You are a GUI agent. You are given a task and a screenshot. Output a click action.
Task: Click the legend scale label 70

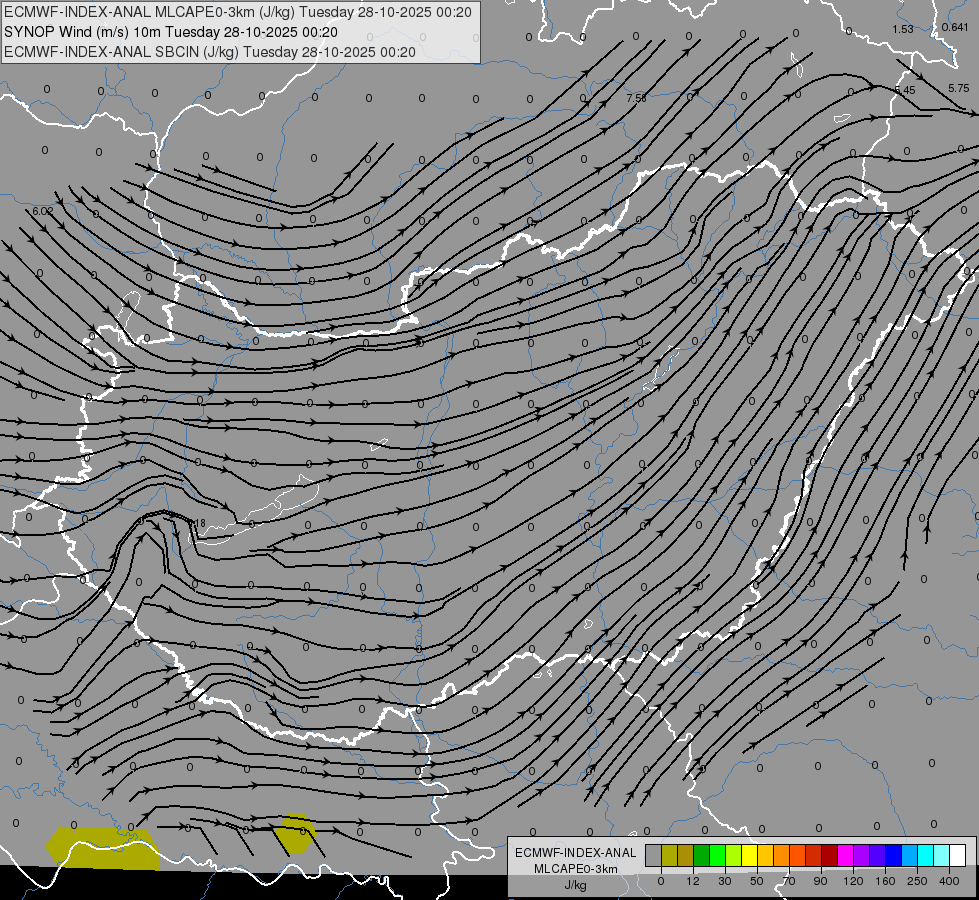[x=789, y=881]
